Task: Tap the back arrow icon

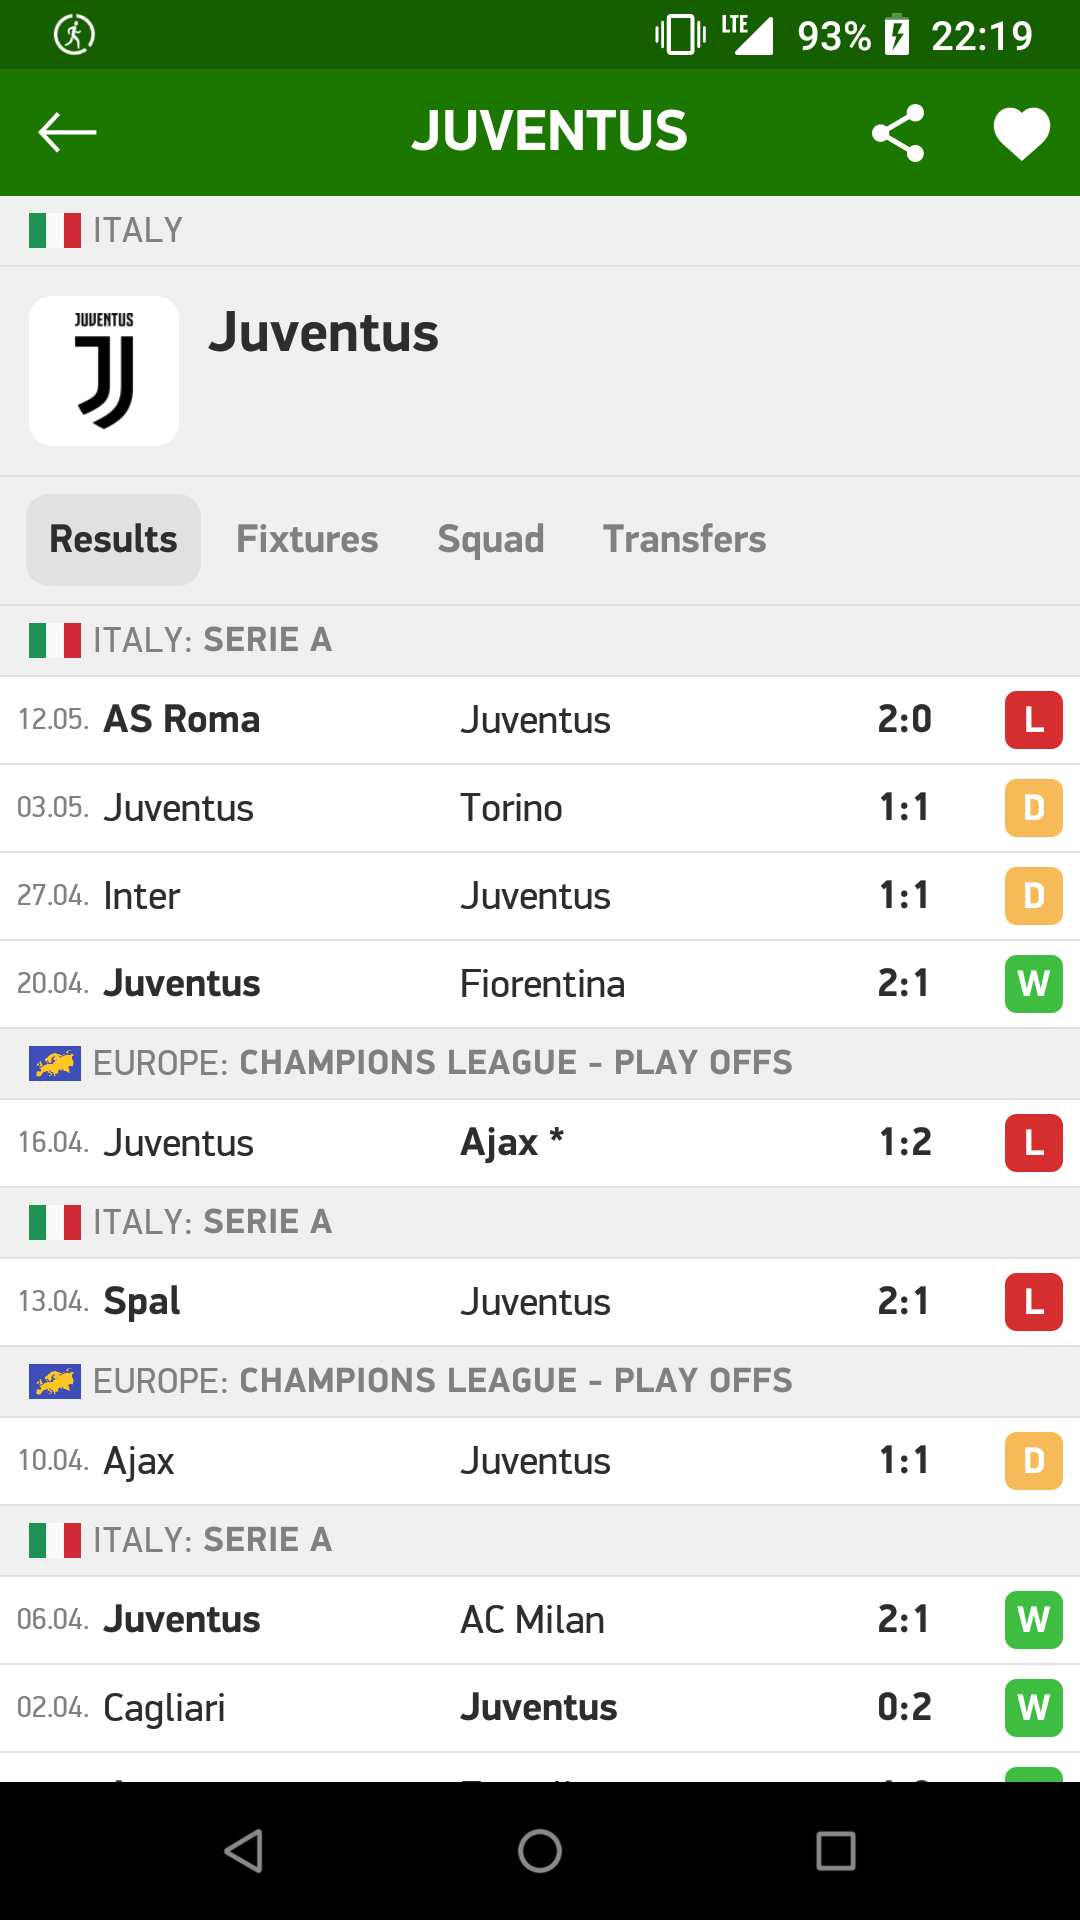Action: point(67,132)
